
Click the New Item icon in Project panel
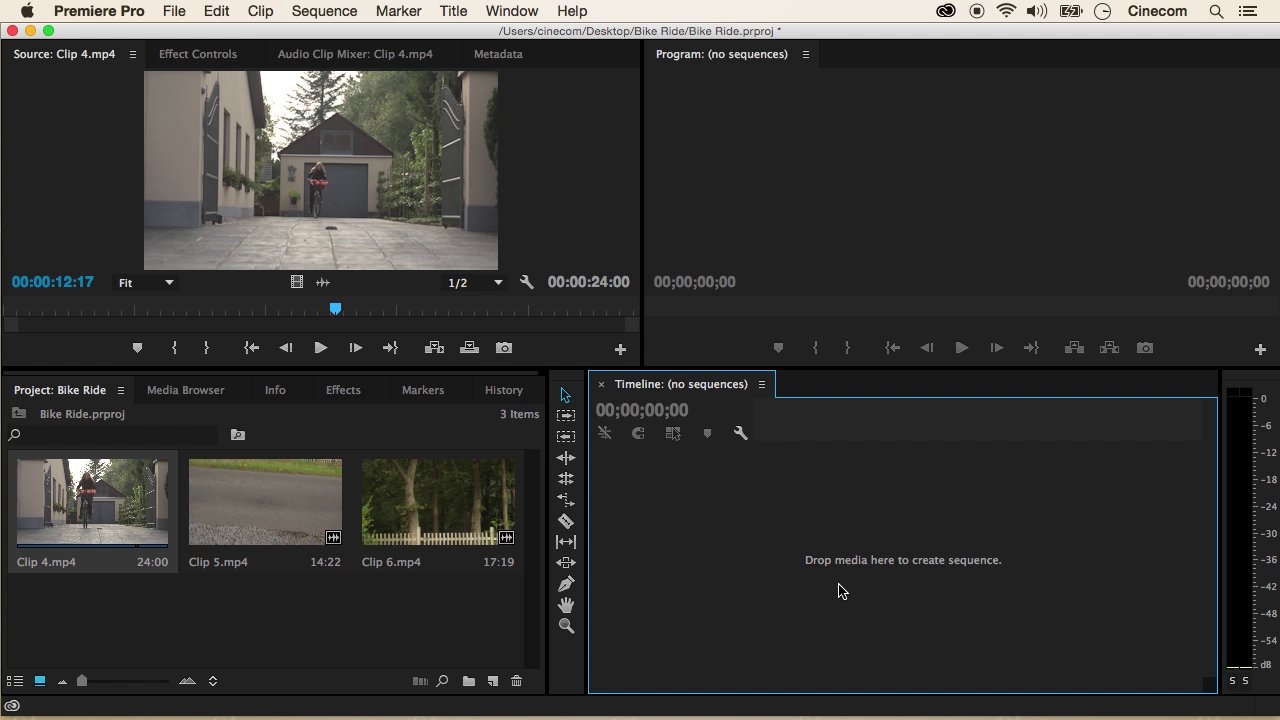pyautogui.click(x=493, y=681)
